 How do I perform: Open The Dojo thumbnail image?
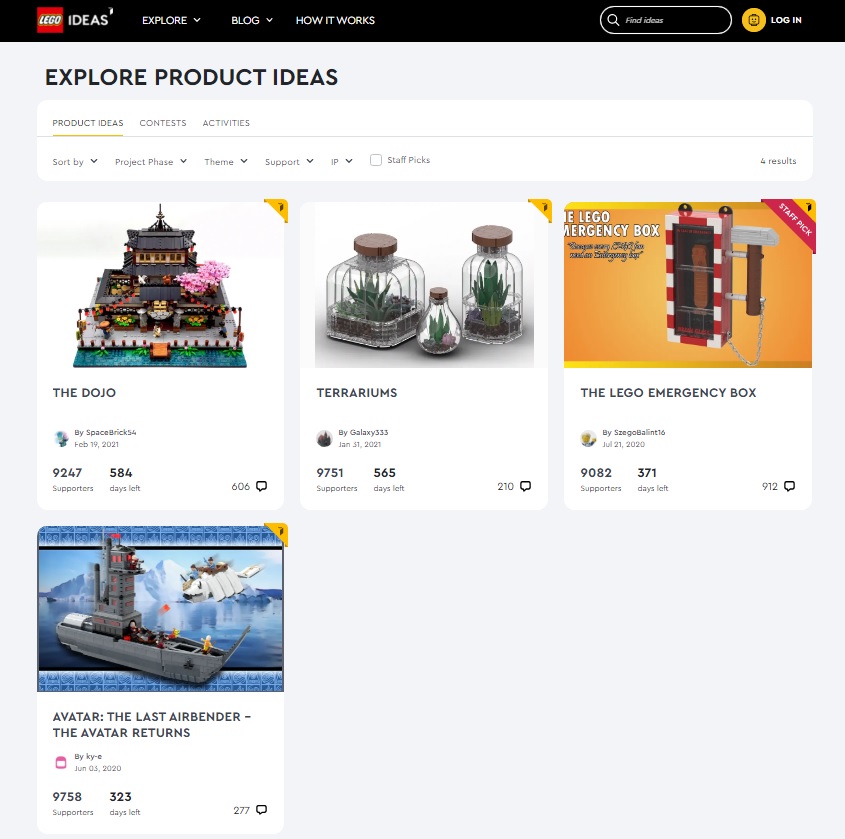161,285
